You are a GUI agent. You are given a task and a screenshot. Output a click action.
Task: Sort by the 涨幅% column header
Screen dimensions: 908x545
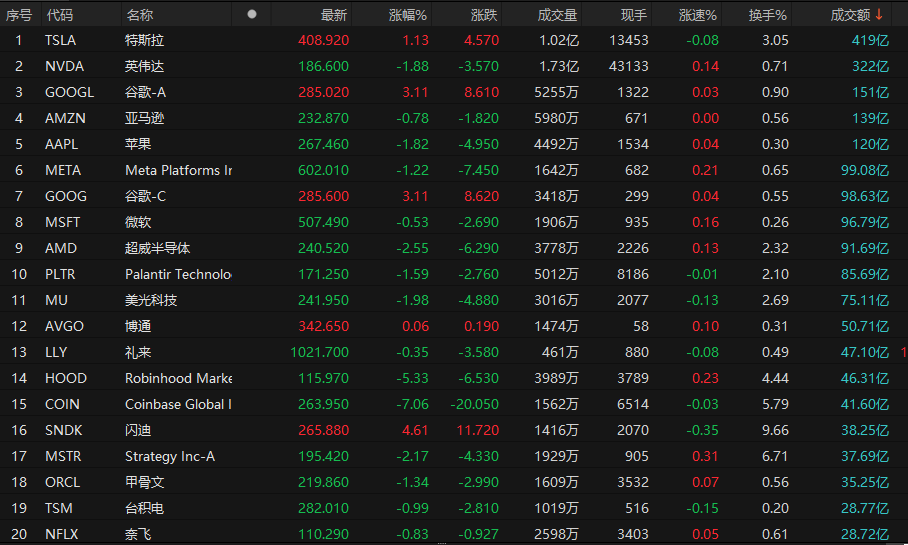(408, 15)
